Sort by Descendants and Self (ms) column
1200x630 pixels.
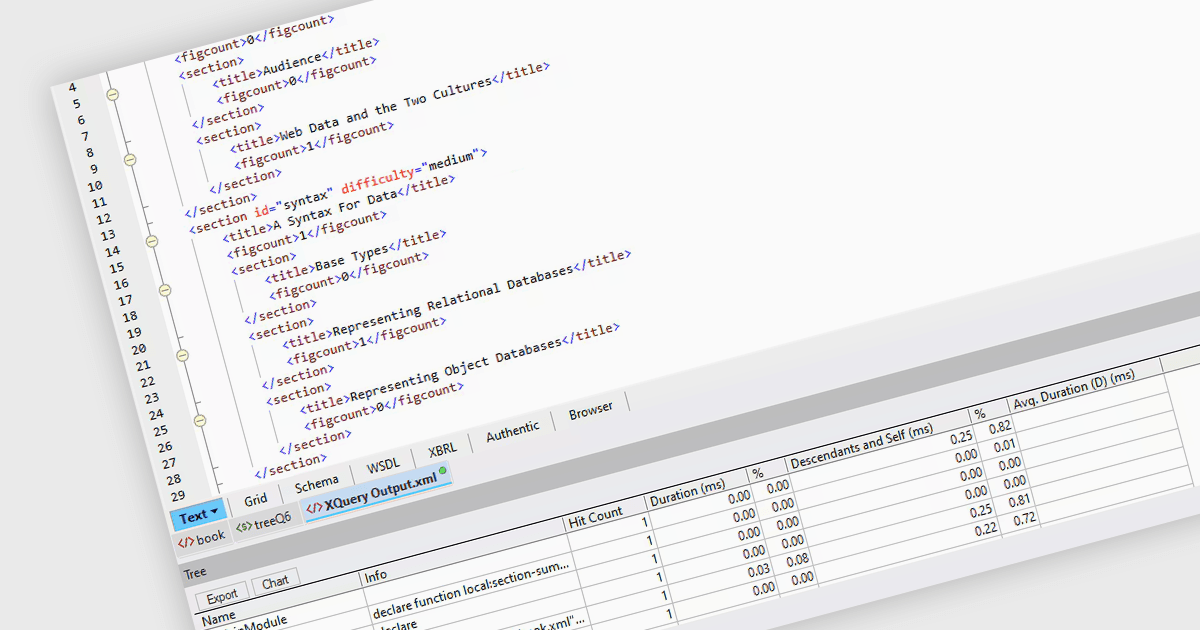coord(862,445)
